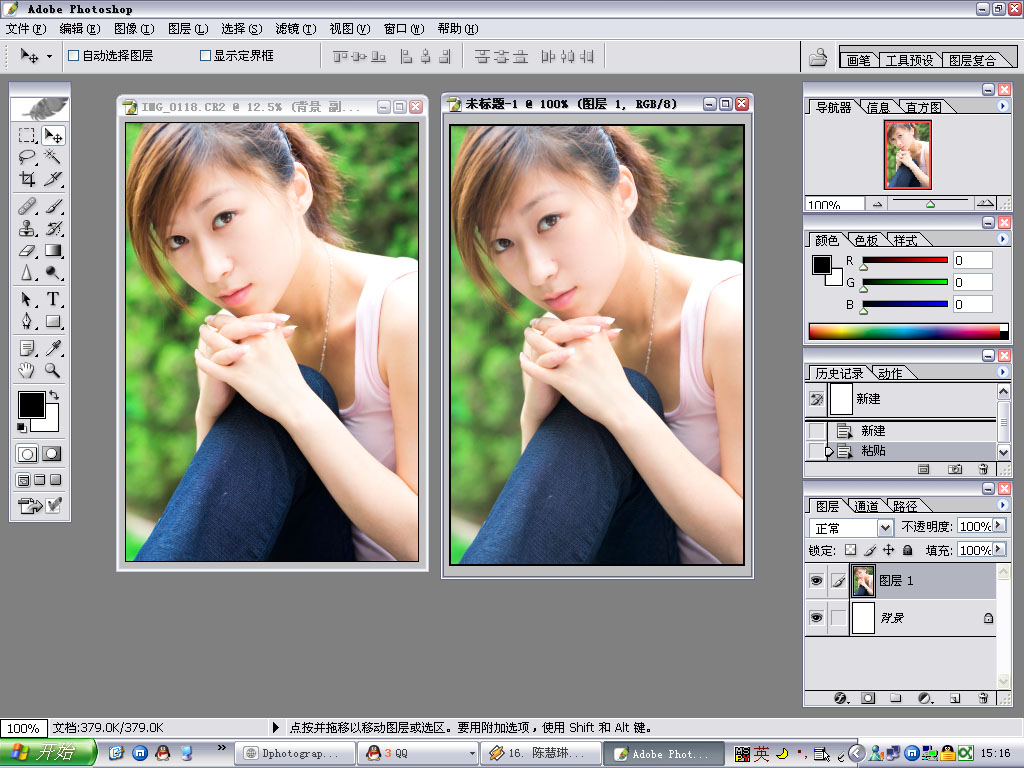Create new snapshot in History panel

955,469
